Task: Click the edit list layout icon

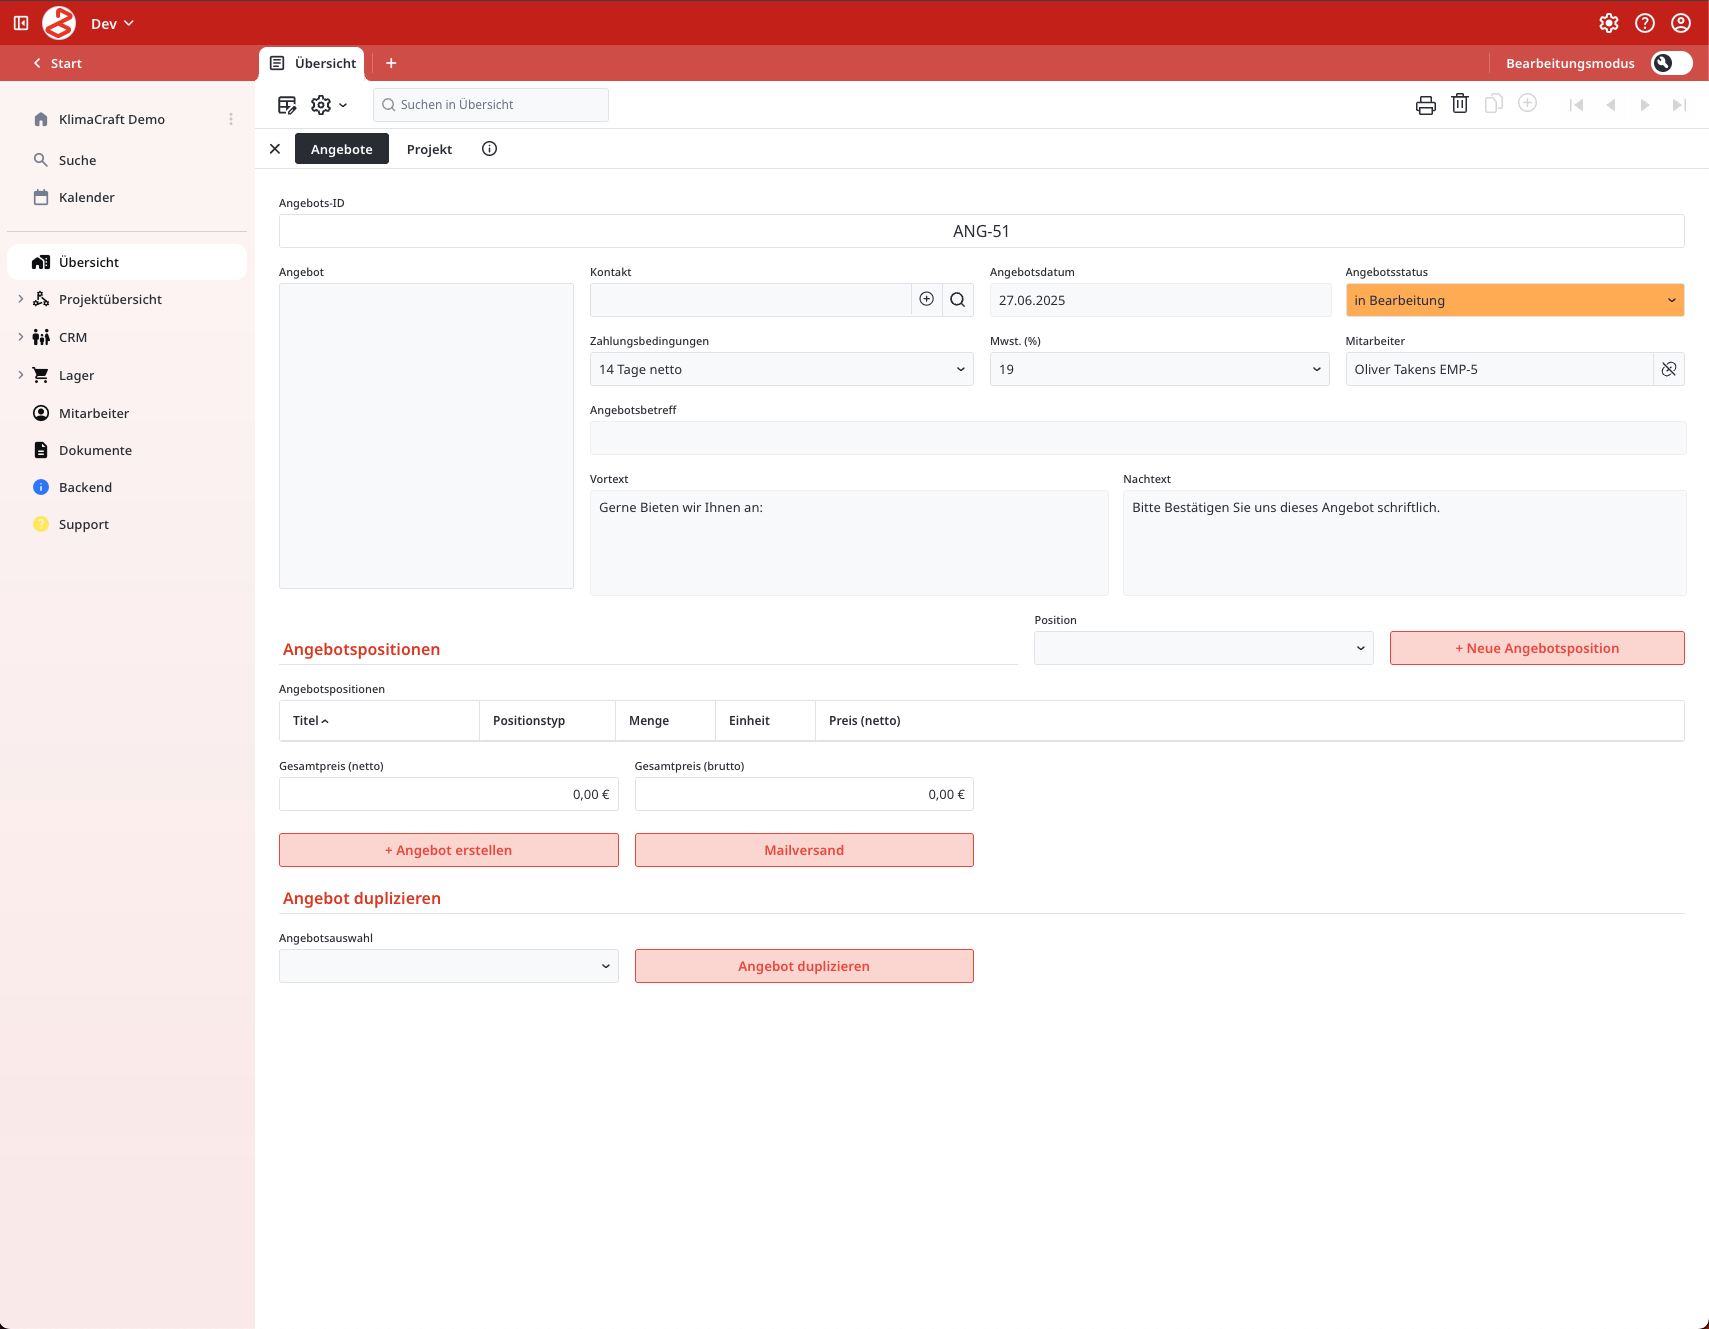Action: [287, 105]
